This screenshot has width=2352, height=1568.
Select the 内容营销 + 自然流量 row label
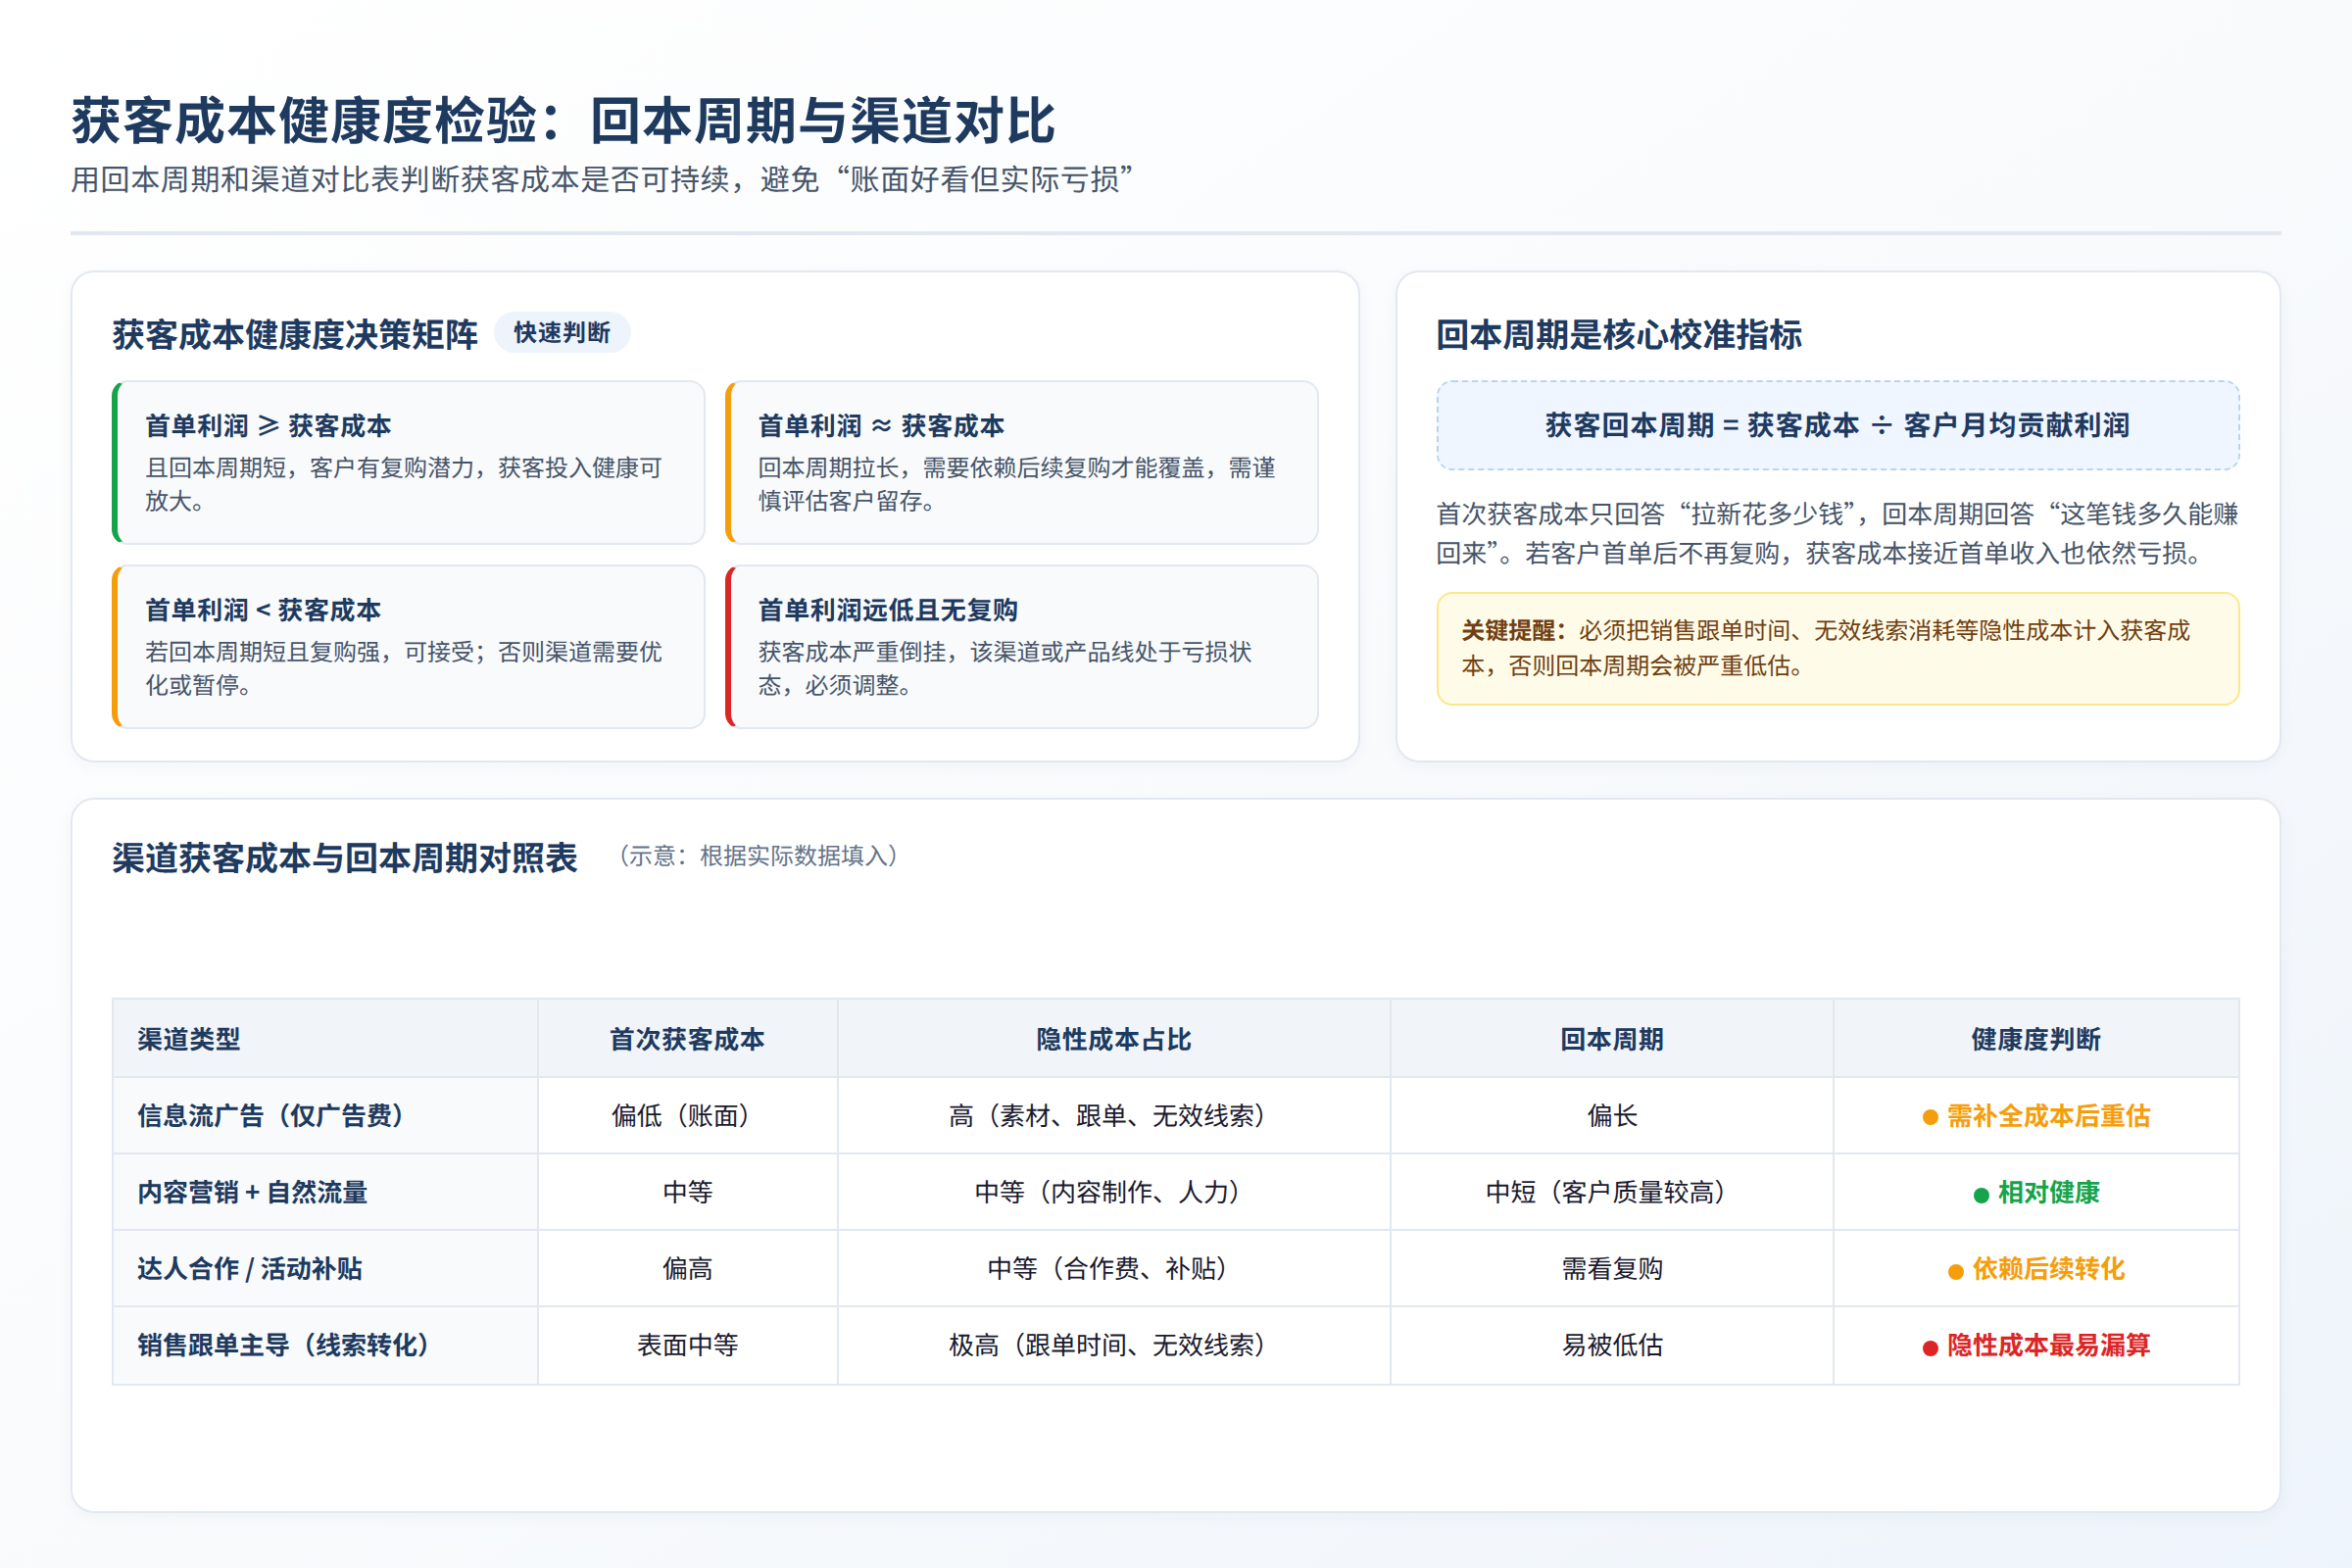pos(253,1192)
